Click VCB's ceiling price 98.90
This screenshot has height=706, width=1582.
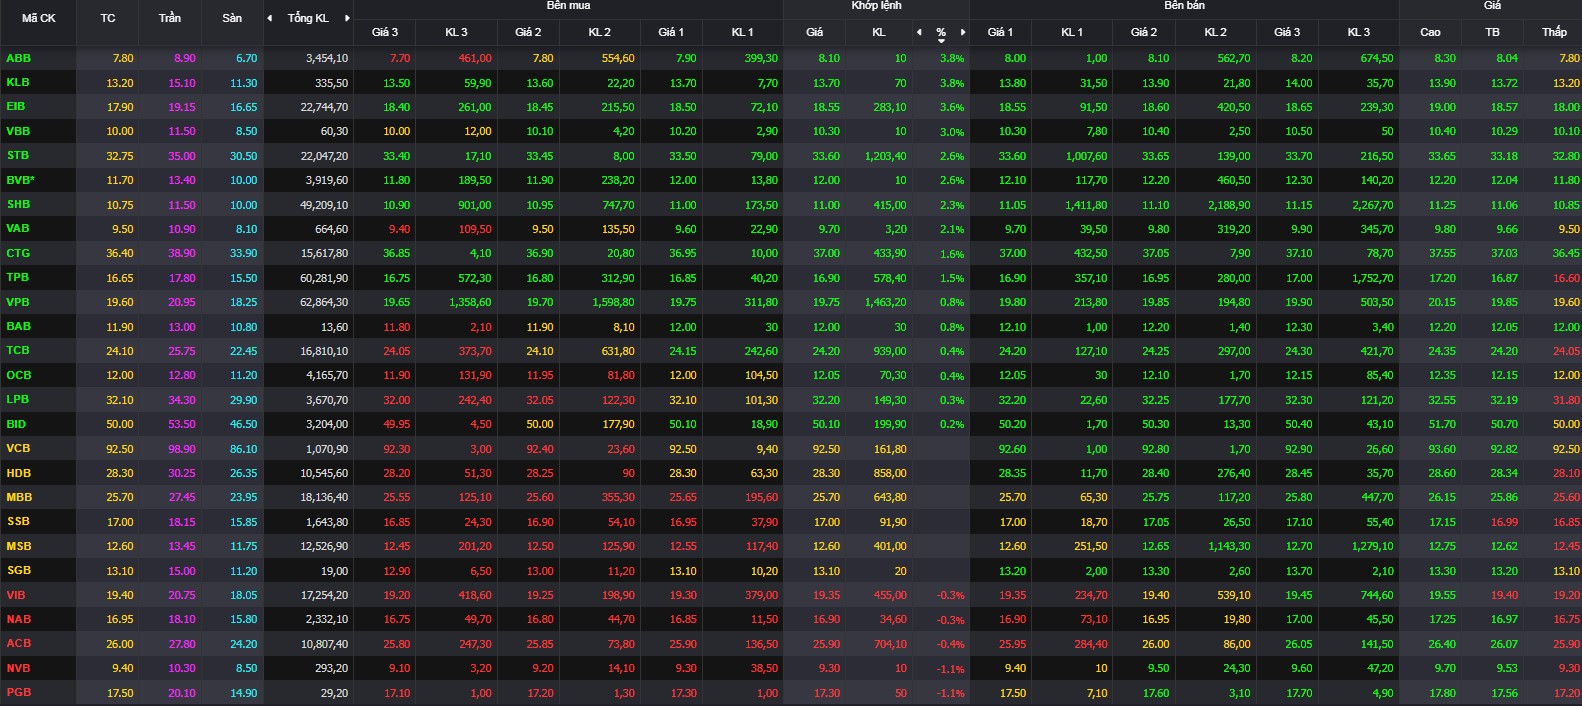(182, 449)
